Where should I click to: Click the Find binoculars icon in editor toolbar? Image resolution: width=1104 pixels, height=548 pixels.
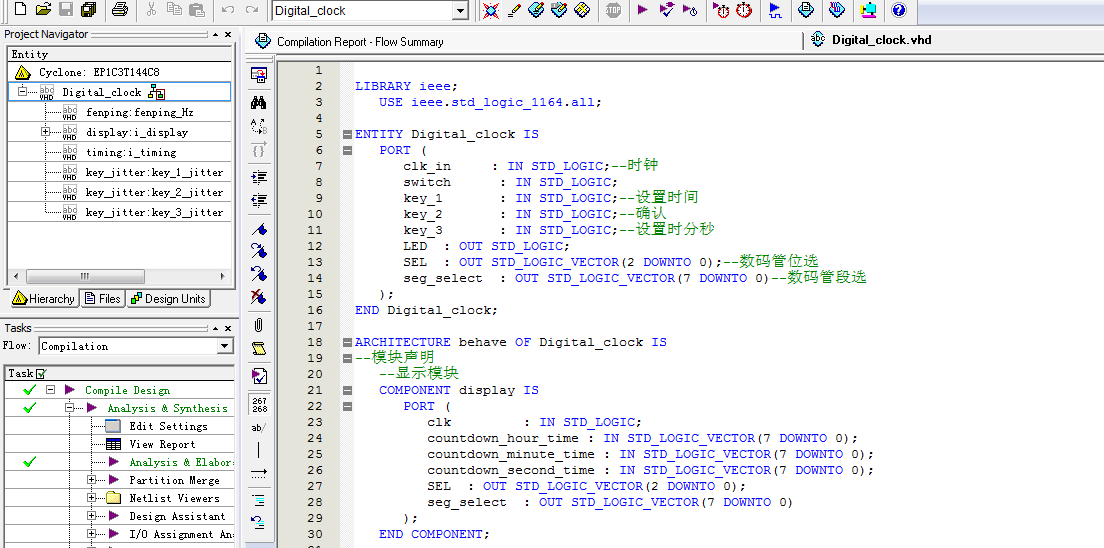258,102
